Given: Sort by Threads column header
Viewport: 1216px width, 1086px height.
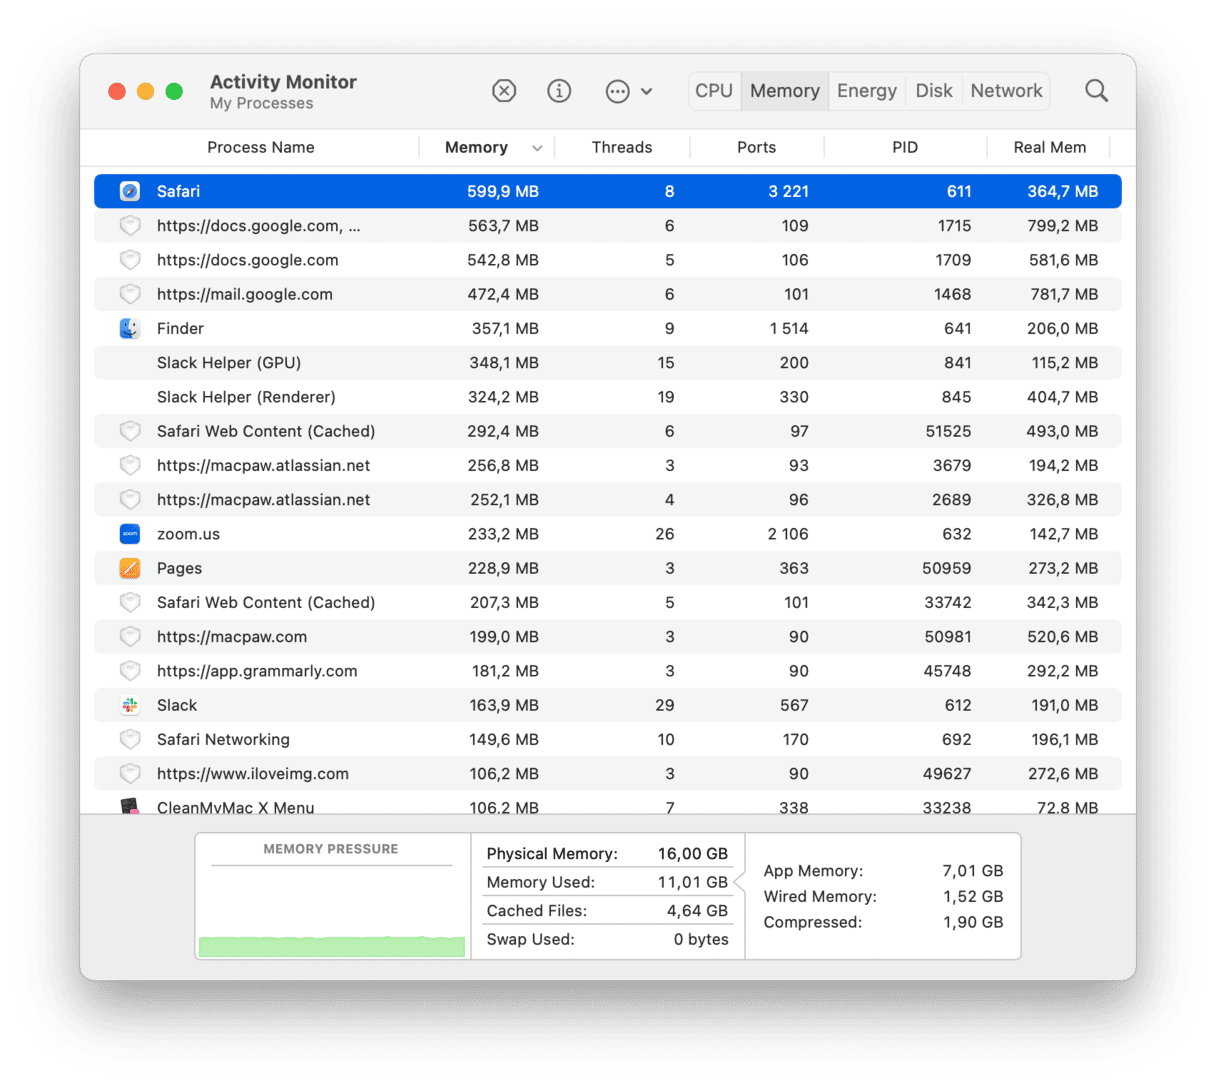Looking at the screenshot, I should click(x=621, y=147).
